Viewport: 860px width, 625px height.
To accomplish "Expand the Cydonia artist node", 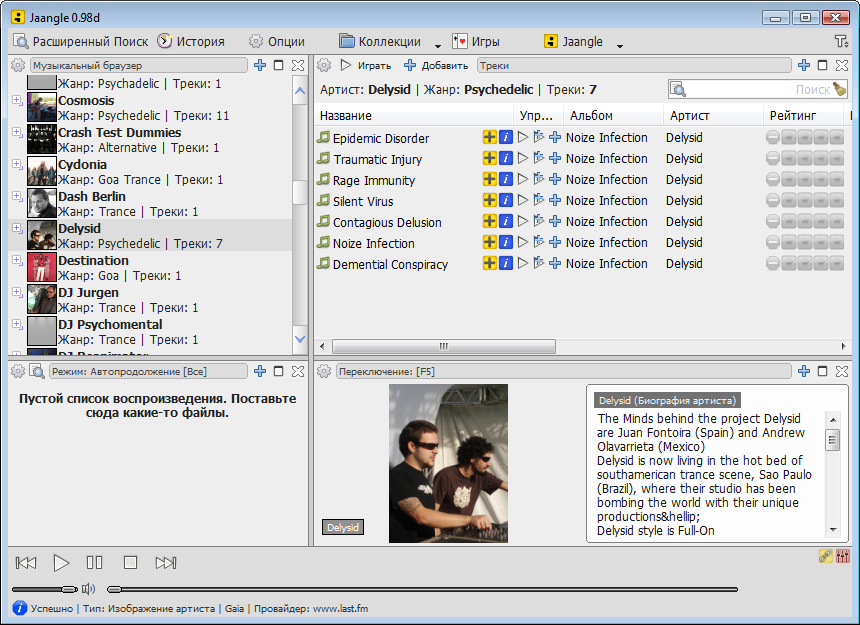I will pyautogui.click(x=17, y=163).
